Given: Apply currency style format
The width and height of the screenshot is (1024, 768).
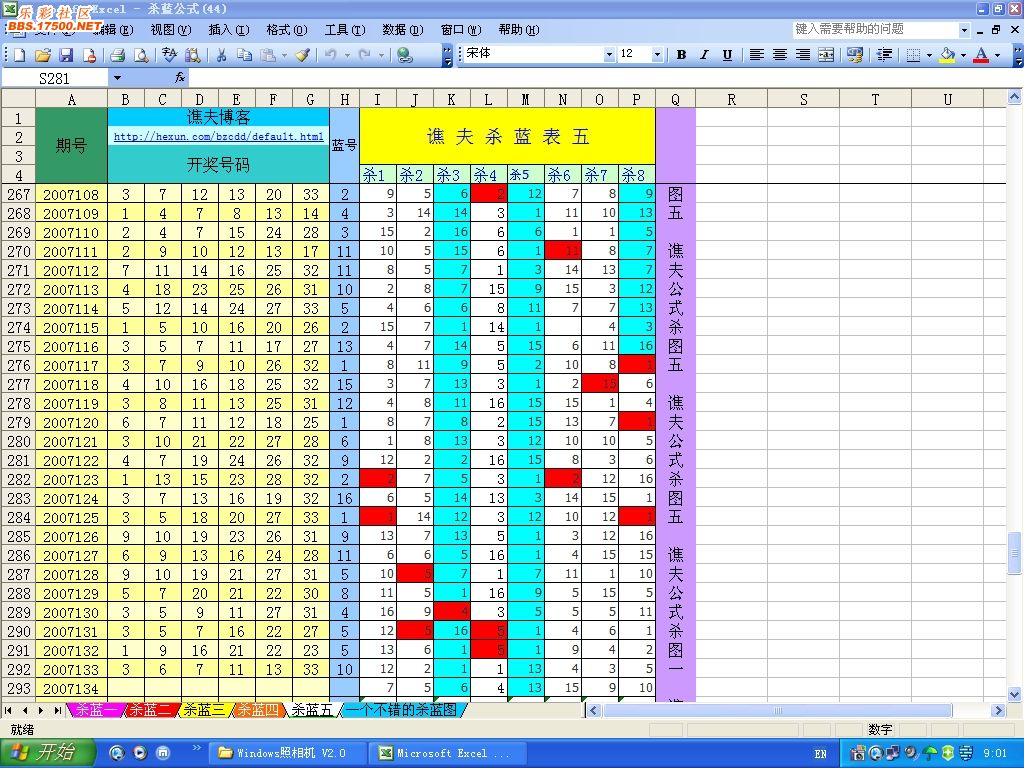Looking at the screenshot, I should click(x=855, y=55).
